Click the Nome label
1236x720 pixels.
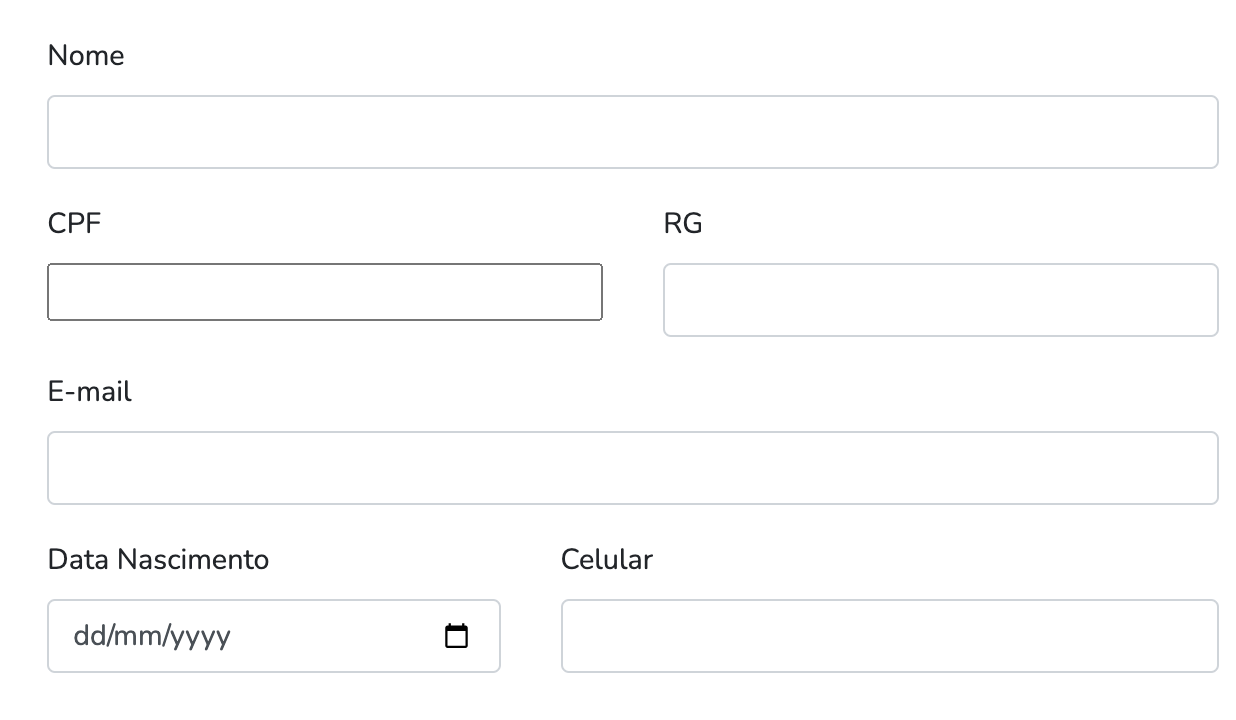[86, 56]
